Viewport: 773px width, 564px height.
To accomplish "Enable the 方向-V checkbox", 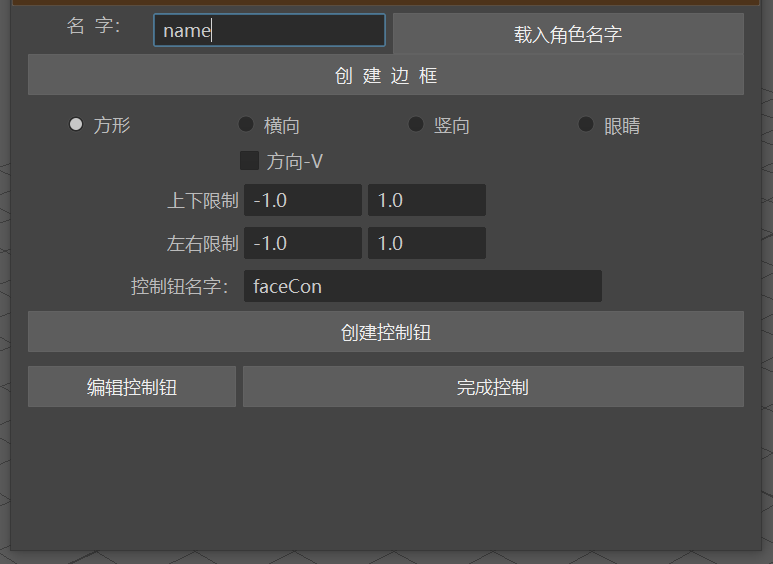I will (249, 161).
